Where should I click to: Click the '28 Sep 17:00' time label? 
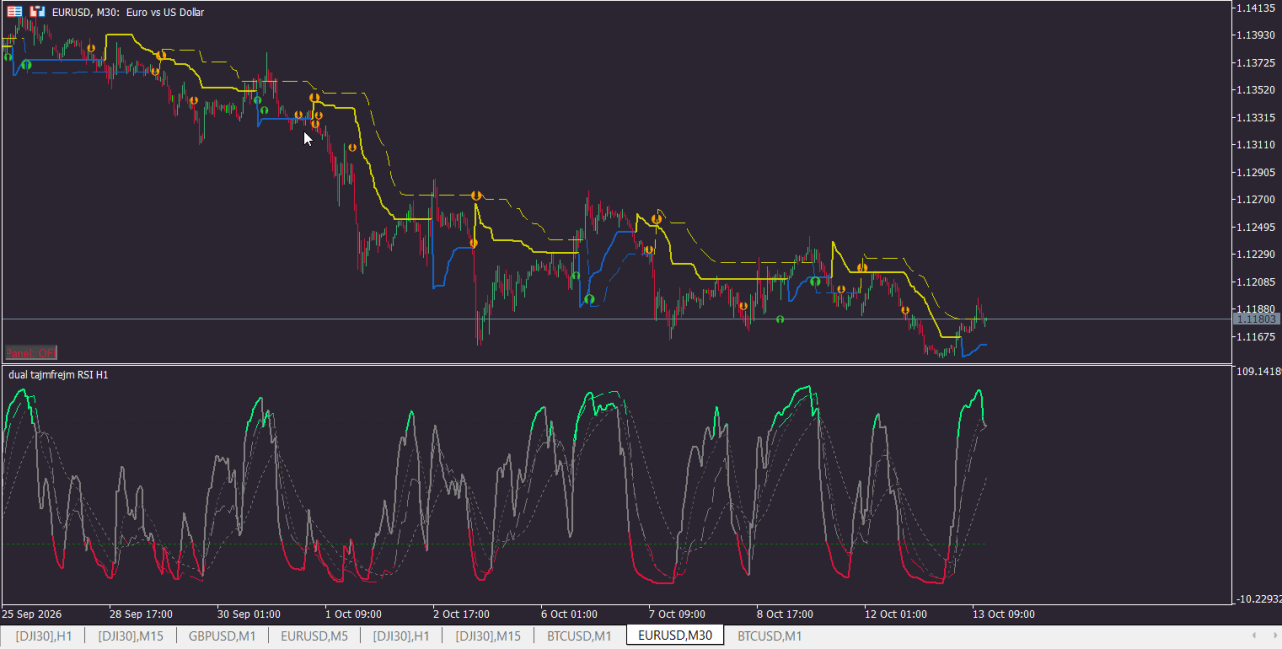coord(142,614)
